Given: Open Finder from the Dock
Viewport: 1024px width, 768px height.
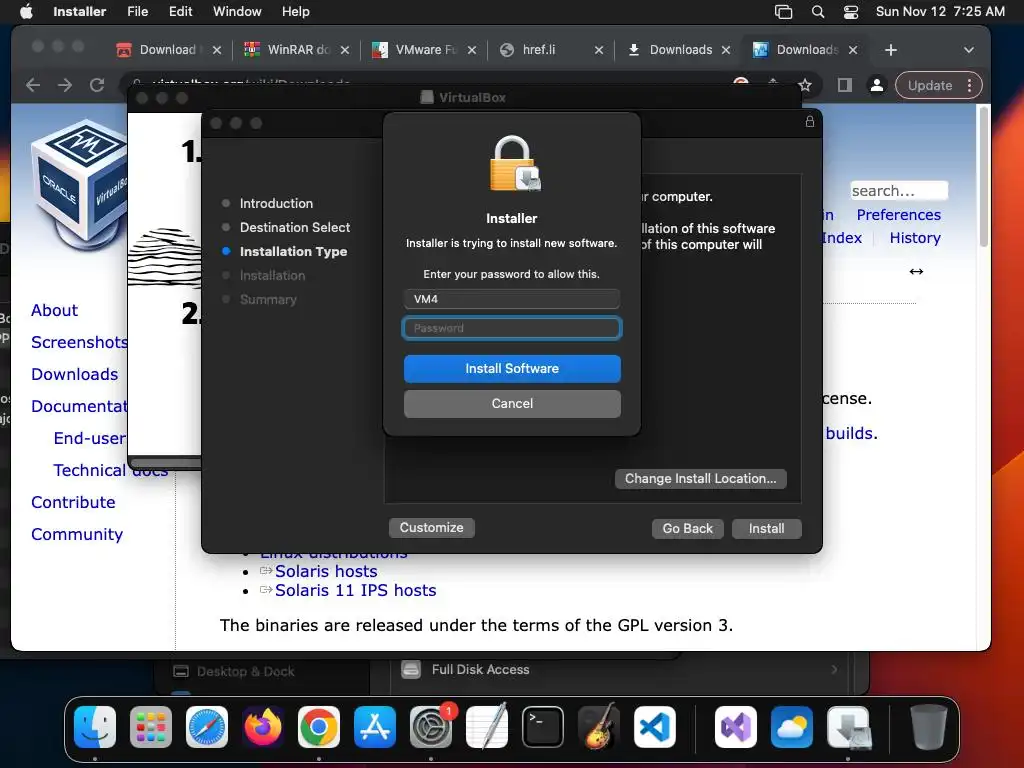Looking at the screenshot, I should click(95, 727).
